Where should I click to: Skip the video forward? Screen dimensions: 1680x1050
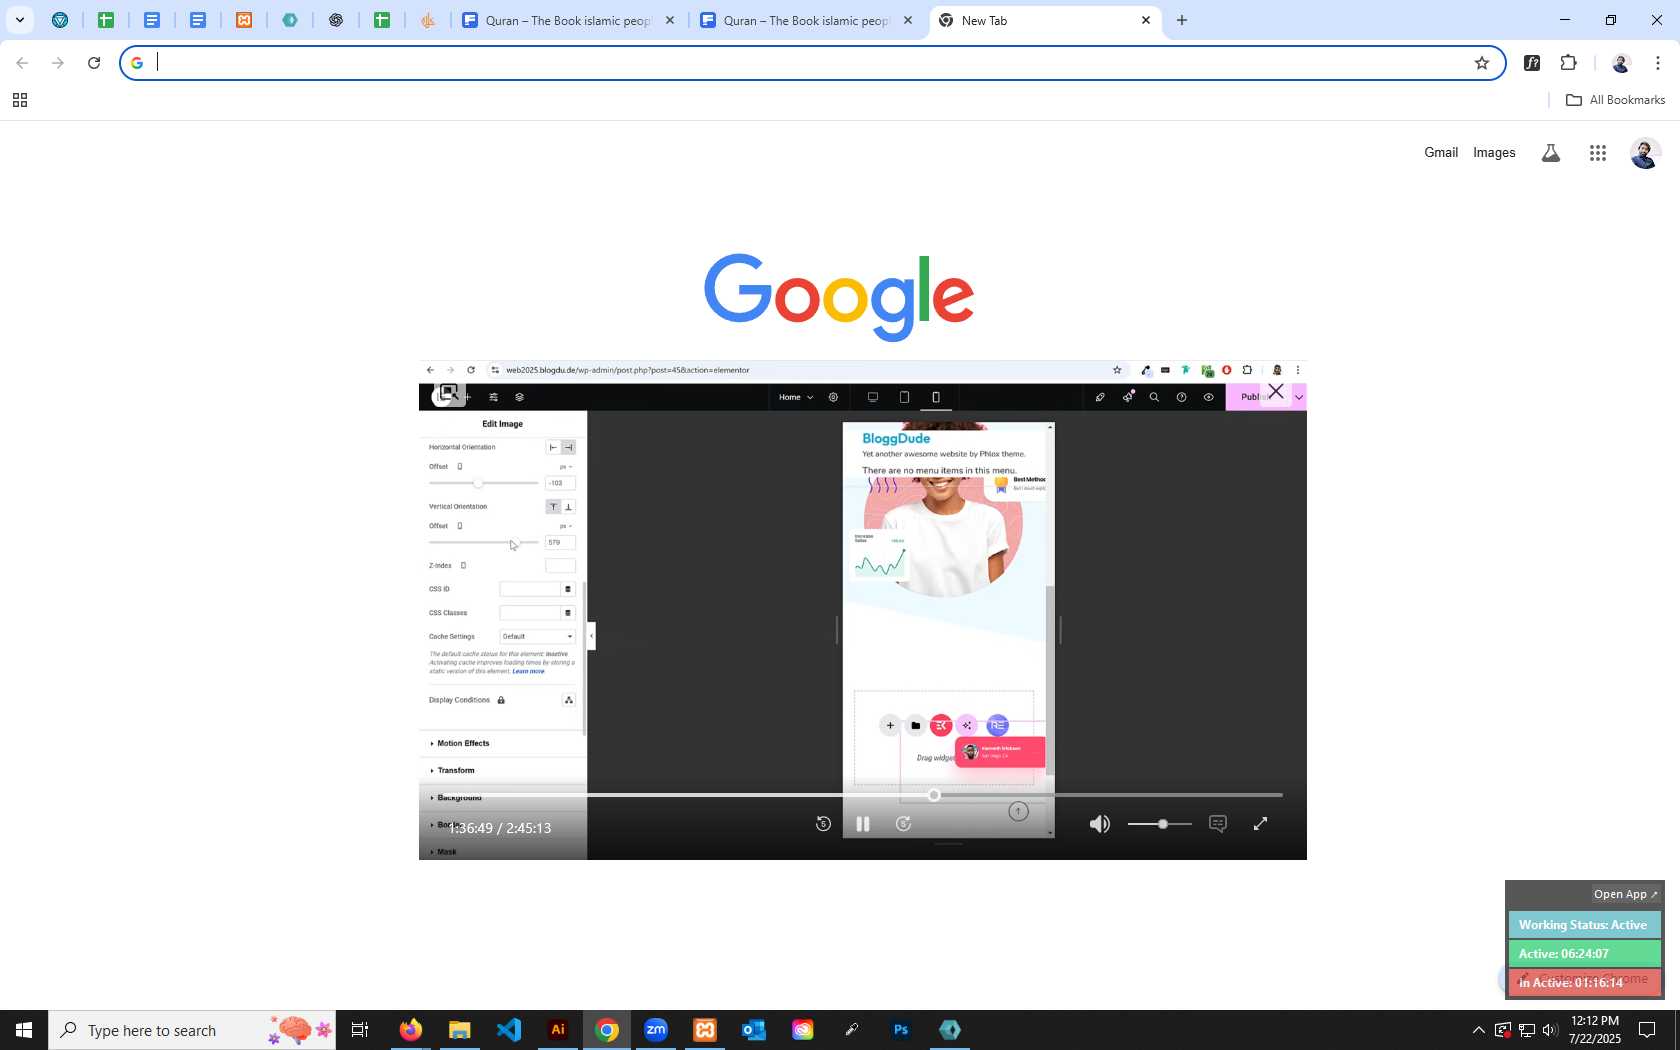(903, 824)
